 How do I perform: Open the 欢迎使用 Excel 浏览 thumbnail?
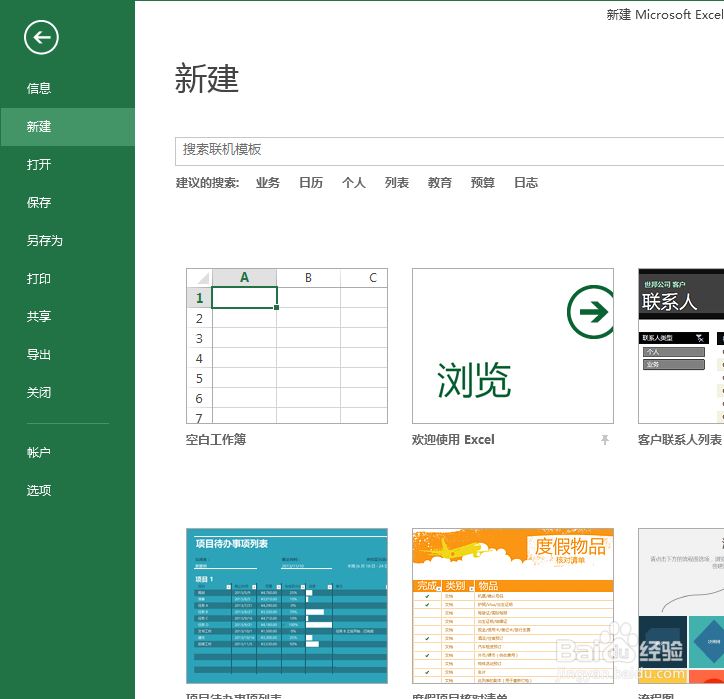coord(513,346)
